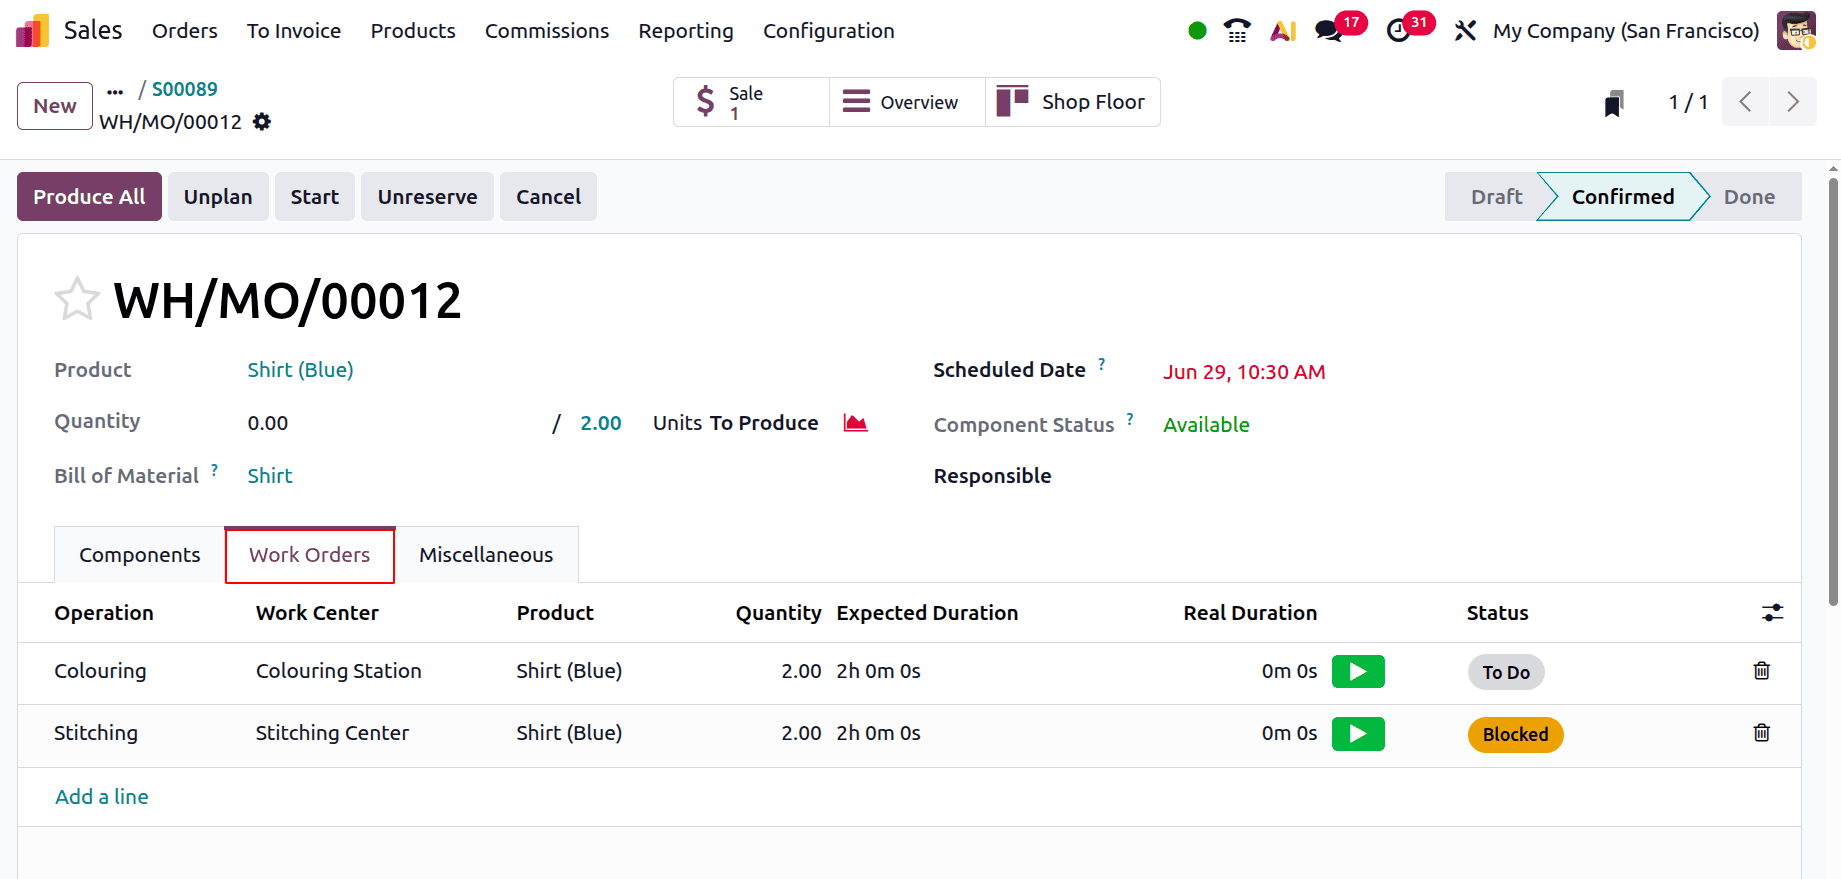
Task: Open the S00089 breadcrumb link
Action: click(x=185, y=89)
